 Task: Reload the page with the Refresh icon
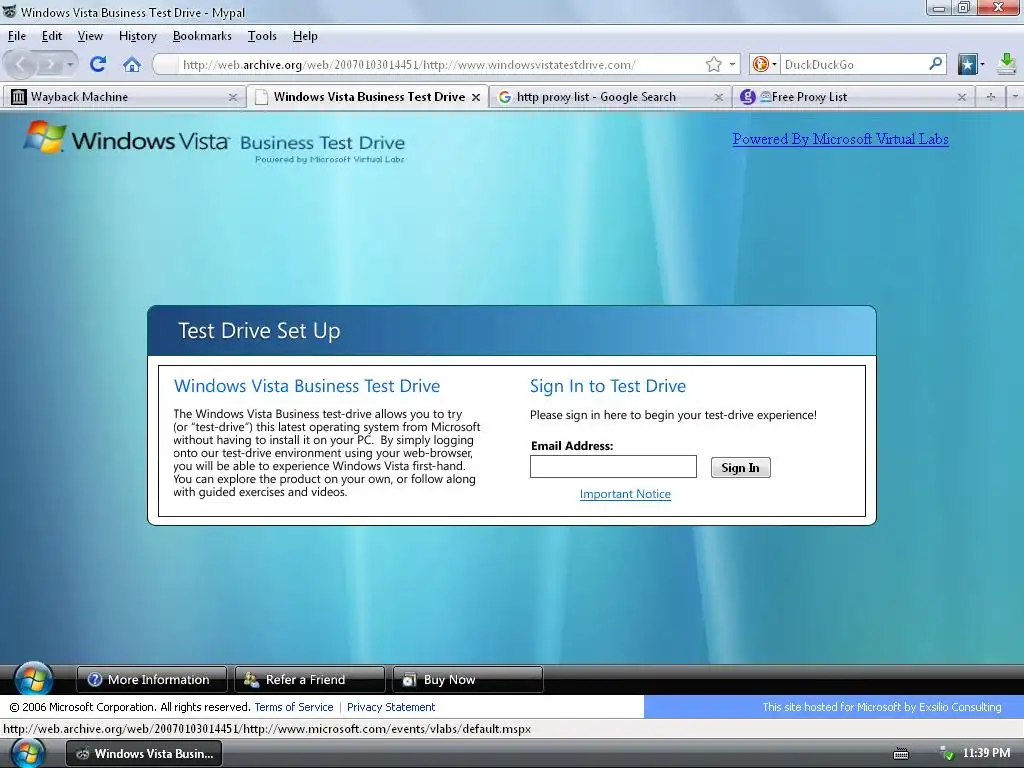[98, 64]
